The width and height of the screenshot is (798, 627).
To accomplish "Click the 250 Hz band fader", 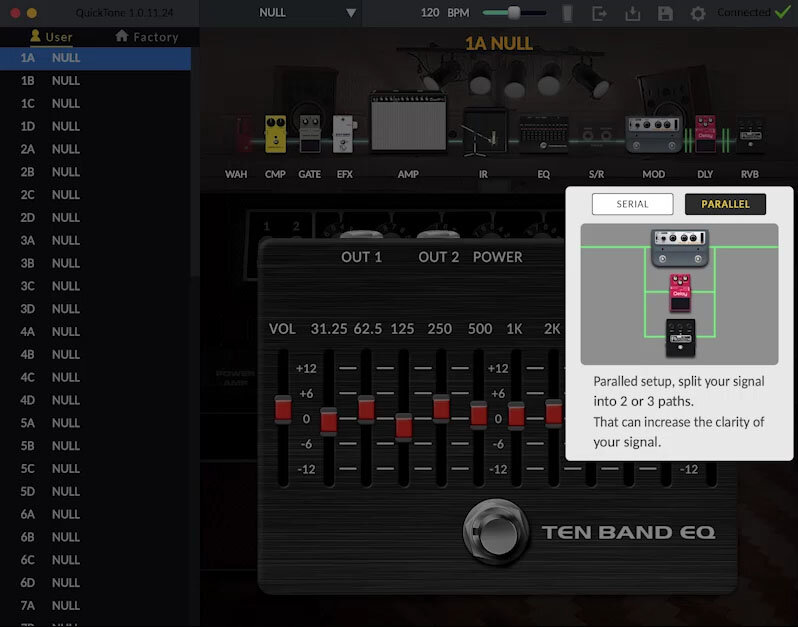I will 441,408.
